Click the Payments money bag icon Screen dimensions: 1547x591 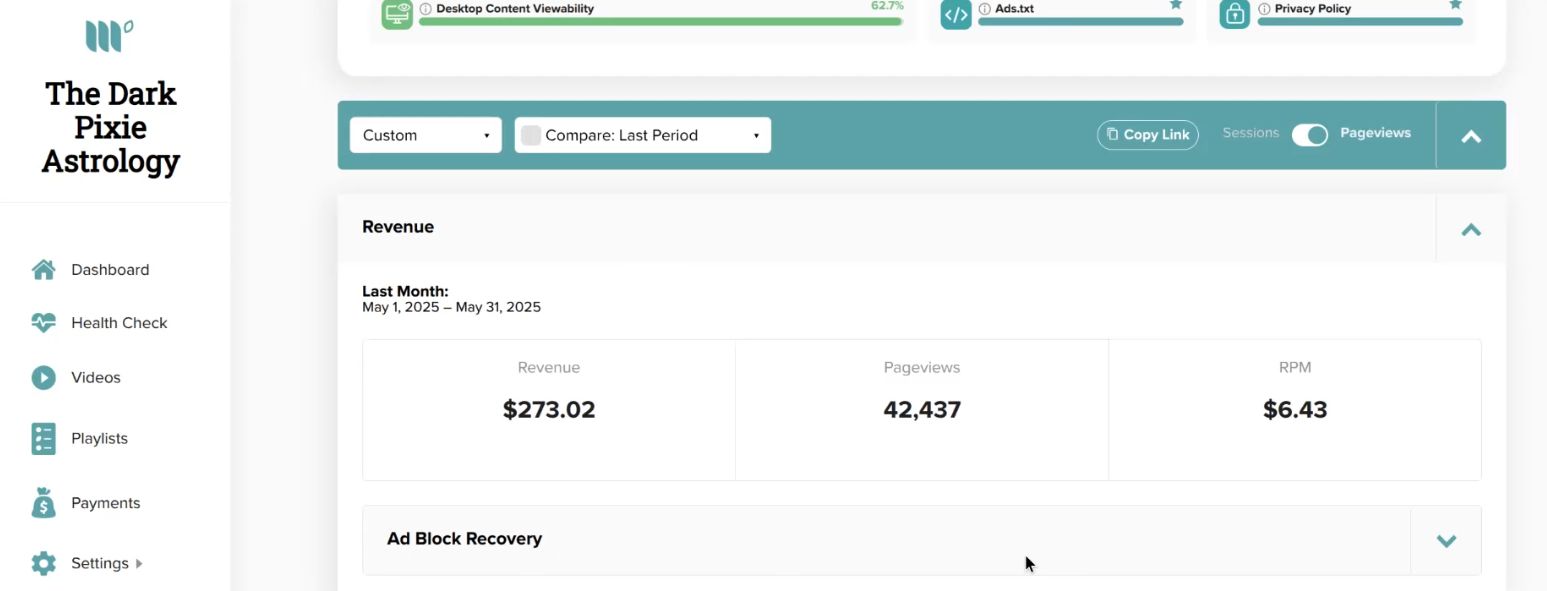pos(43,503)
